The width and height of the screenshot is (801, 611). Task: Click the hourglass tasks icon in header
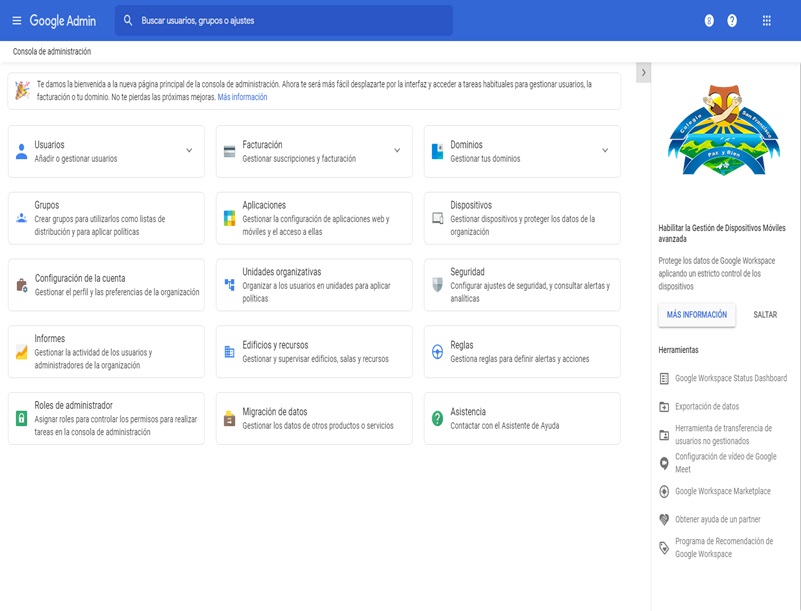709,20
